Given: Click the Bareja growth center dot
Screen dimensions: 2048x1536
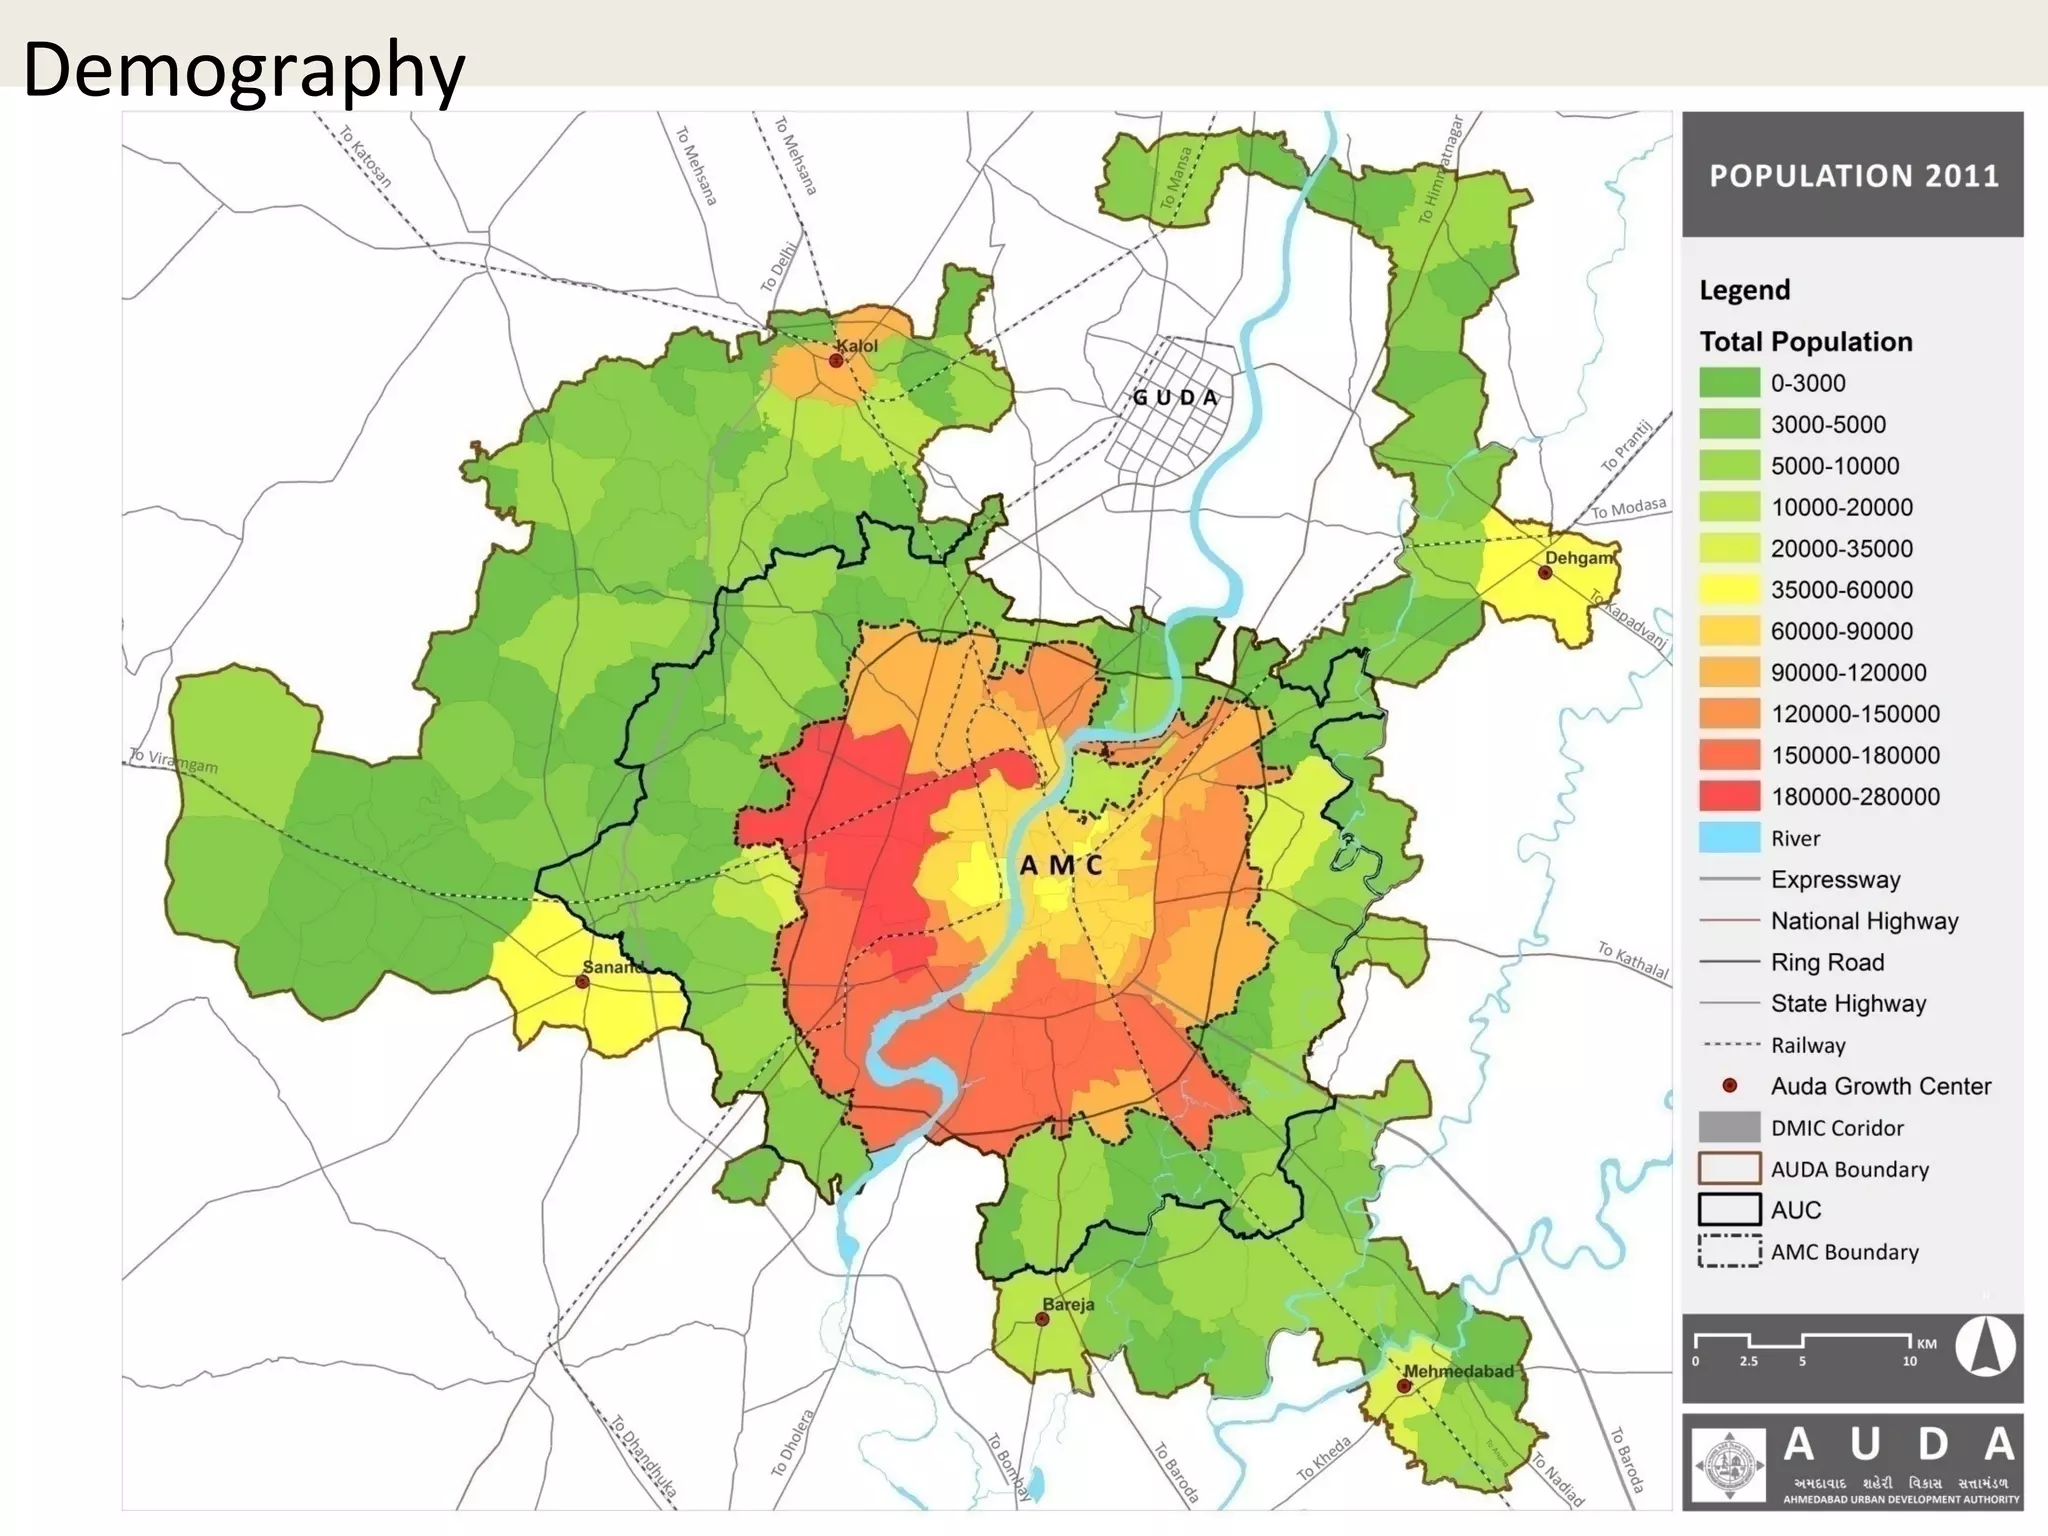Looking at the screenshot, I should click(x=1042, y=1319).
